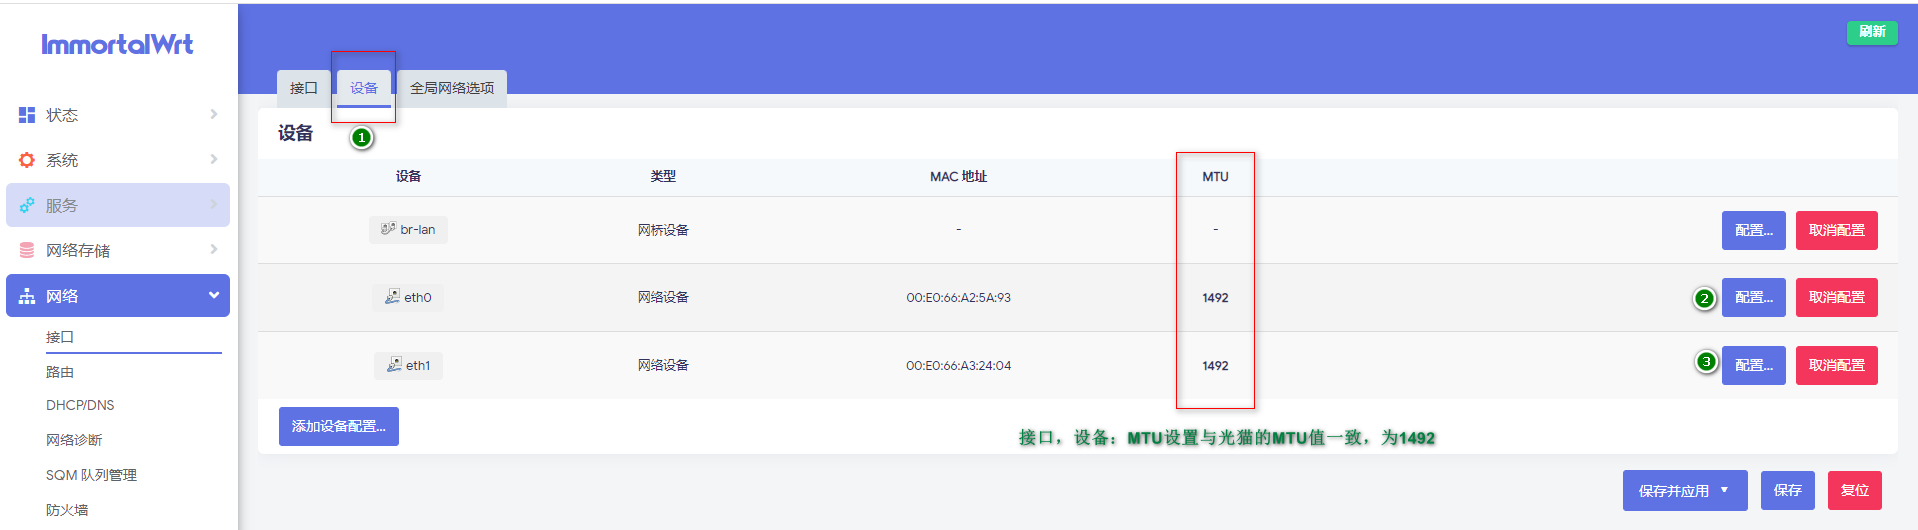The width and height of the screenshot is (1918, 530).
Task: Expand the 状态 menu chevron
Action: click(x=213, y=115)
